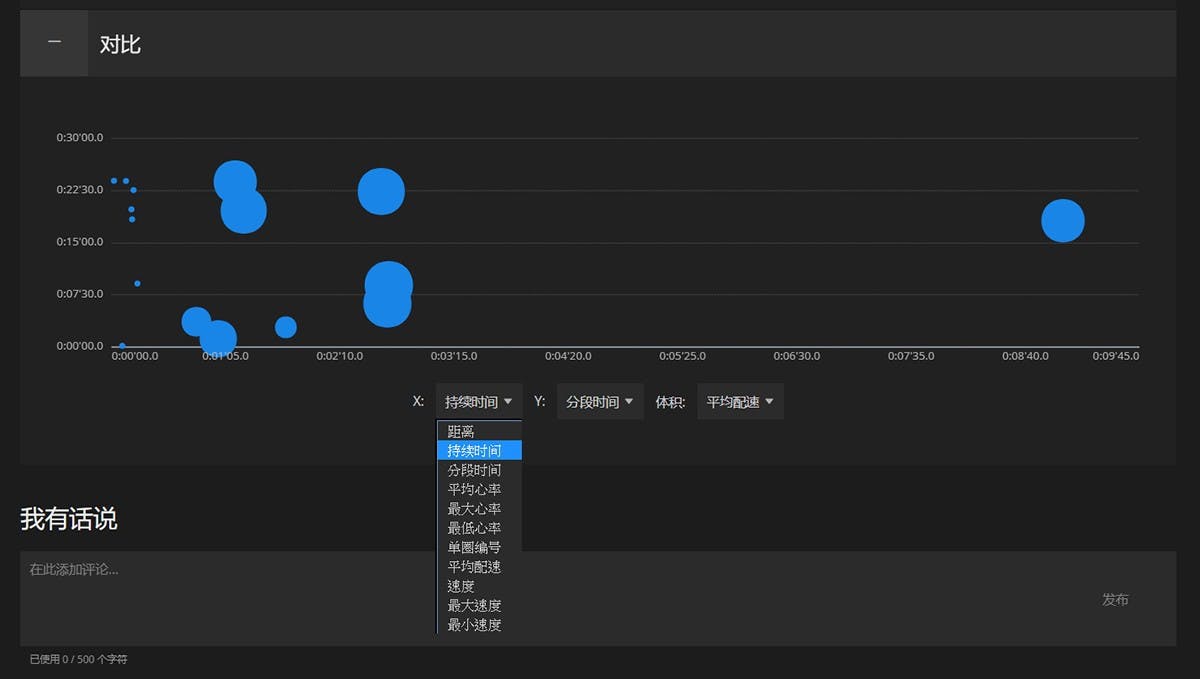
Task: Click the far-right large bubble on chart
Action: coord(1063,221)
